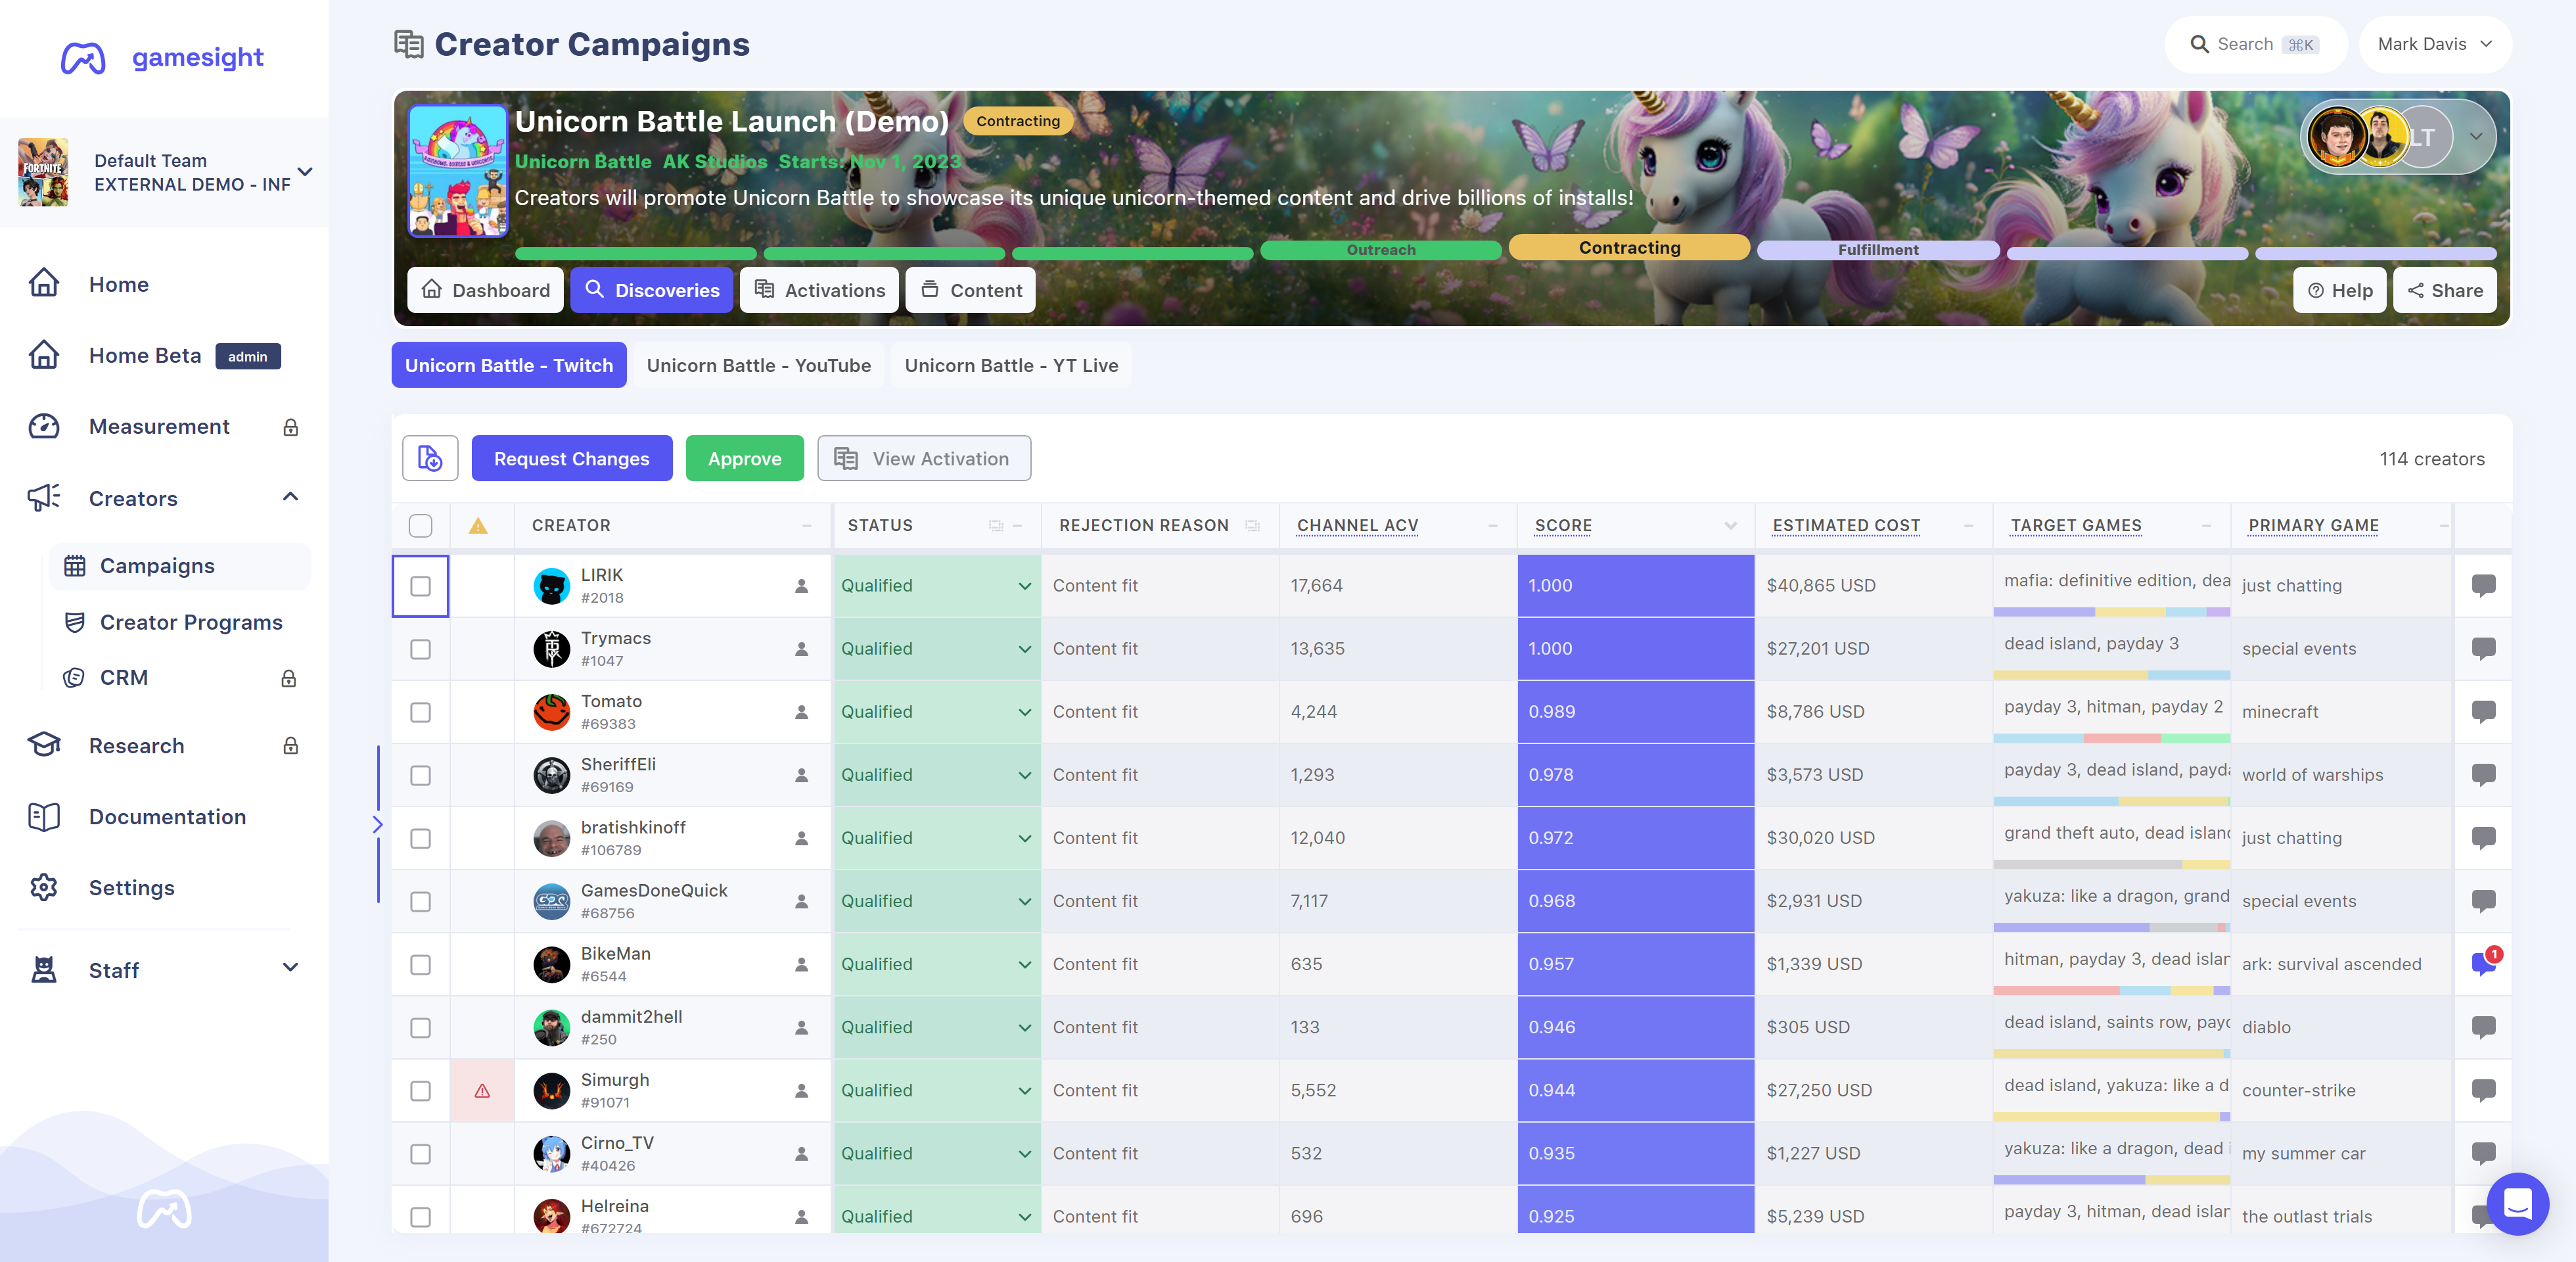Select the GamesDoneQuick row checkbox

(421, 901)
